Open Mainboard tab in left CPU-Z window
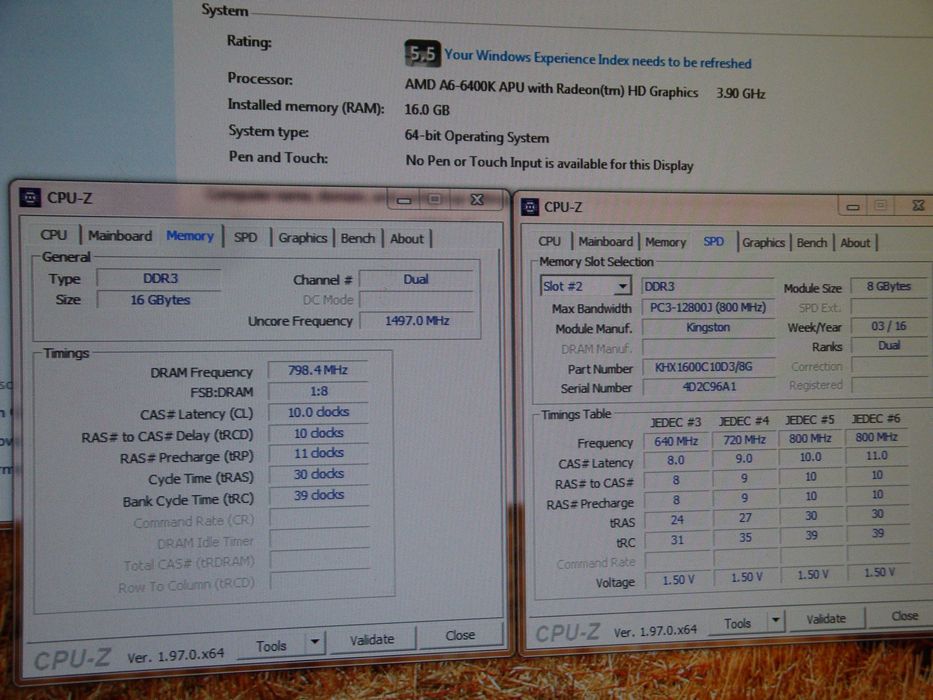 (x=120, y=236)
